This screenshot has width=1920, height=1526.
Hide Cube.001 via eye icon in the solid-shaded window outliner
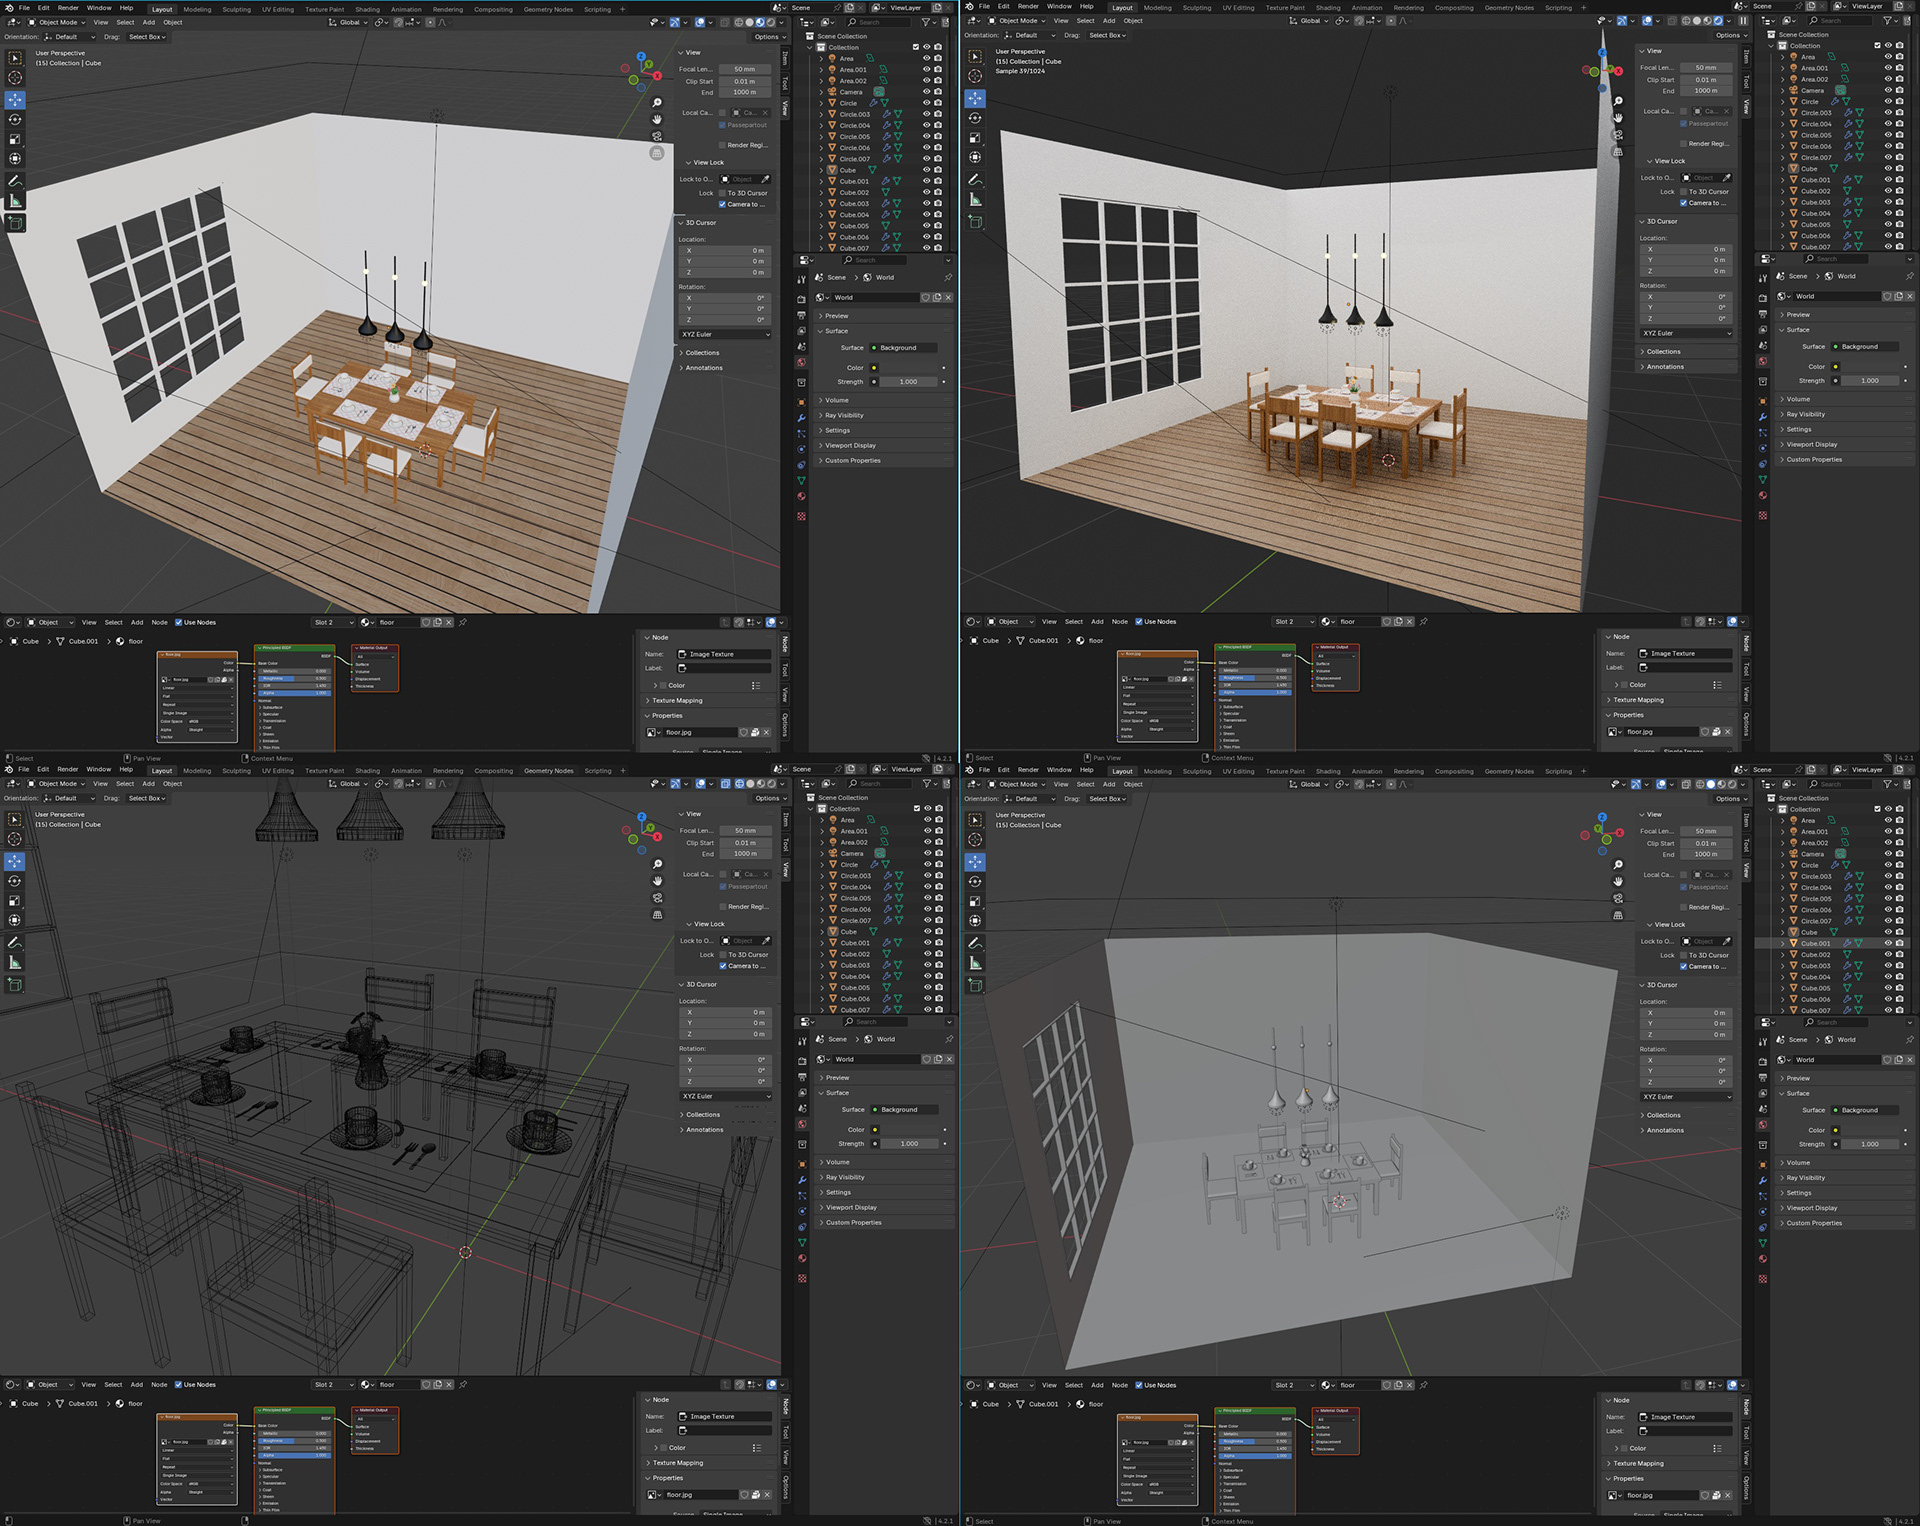coord(1888,943)
